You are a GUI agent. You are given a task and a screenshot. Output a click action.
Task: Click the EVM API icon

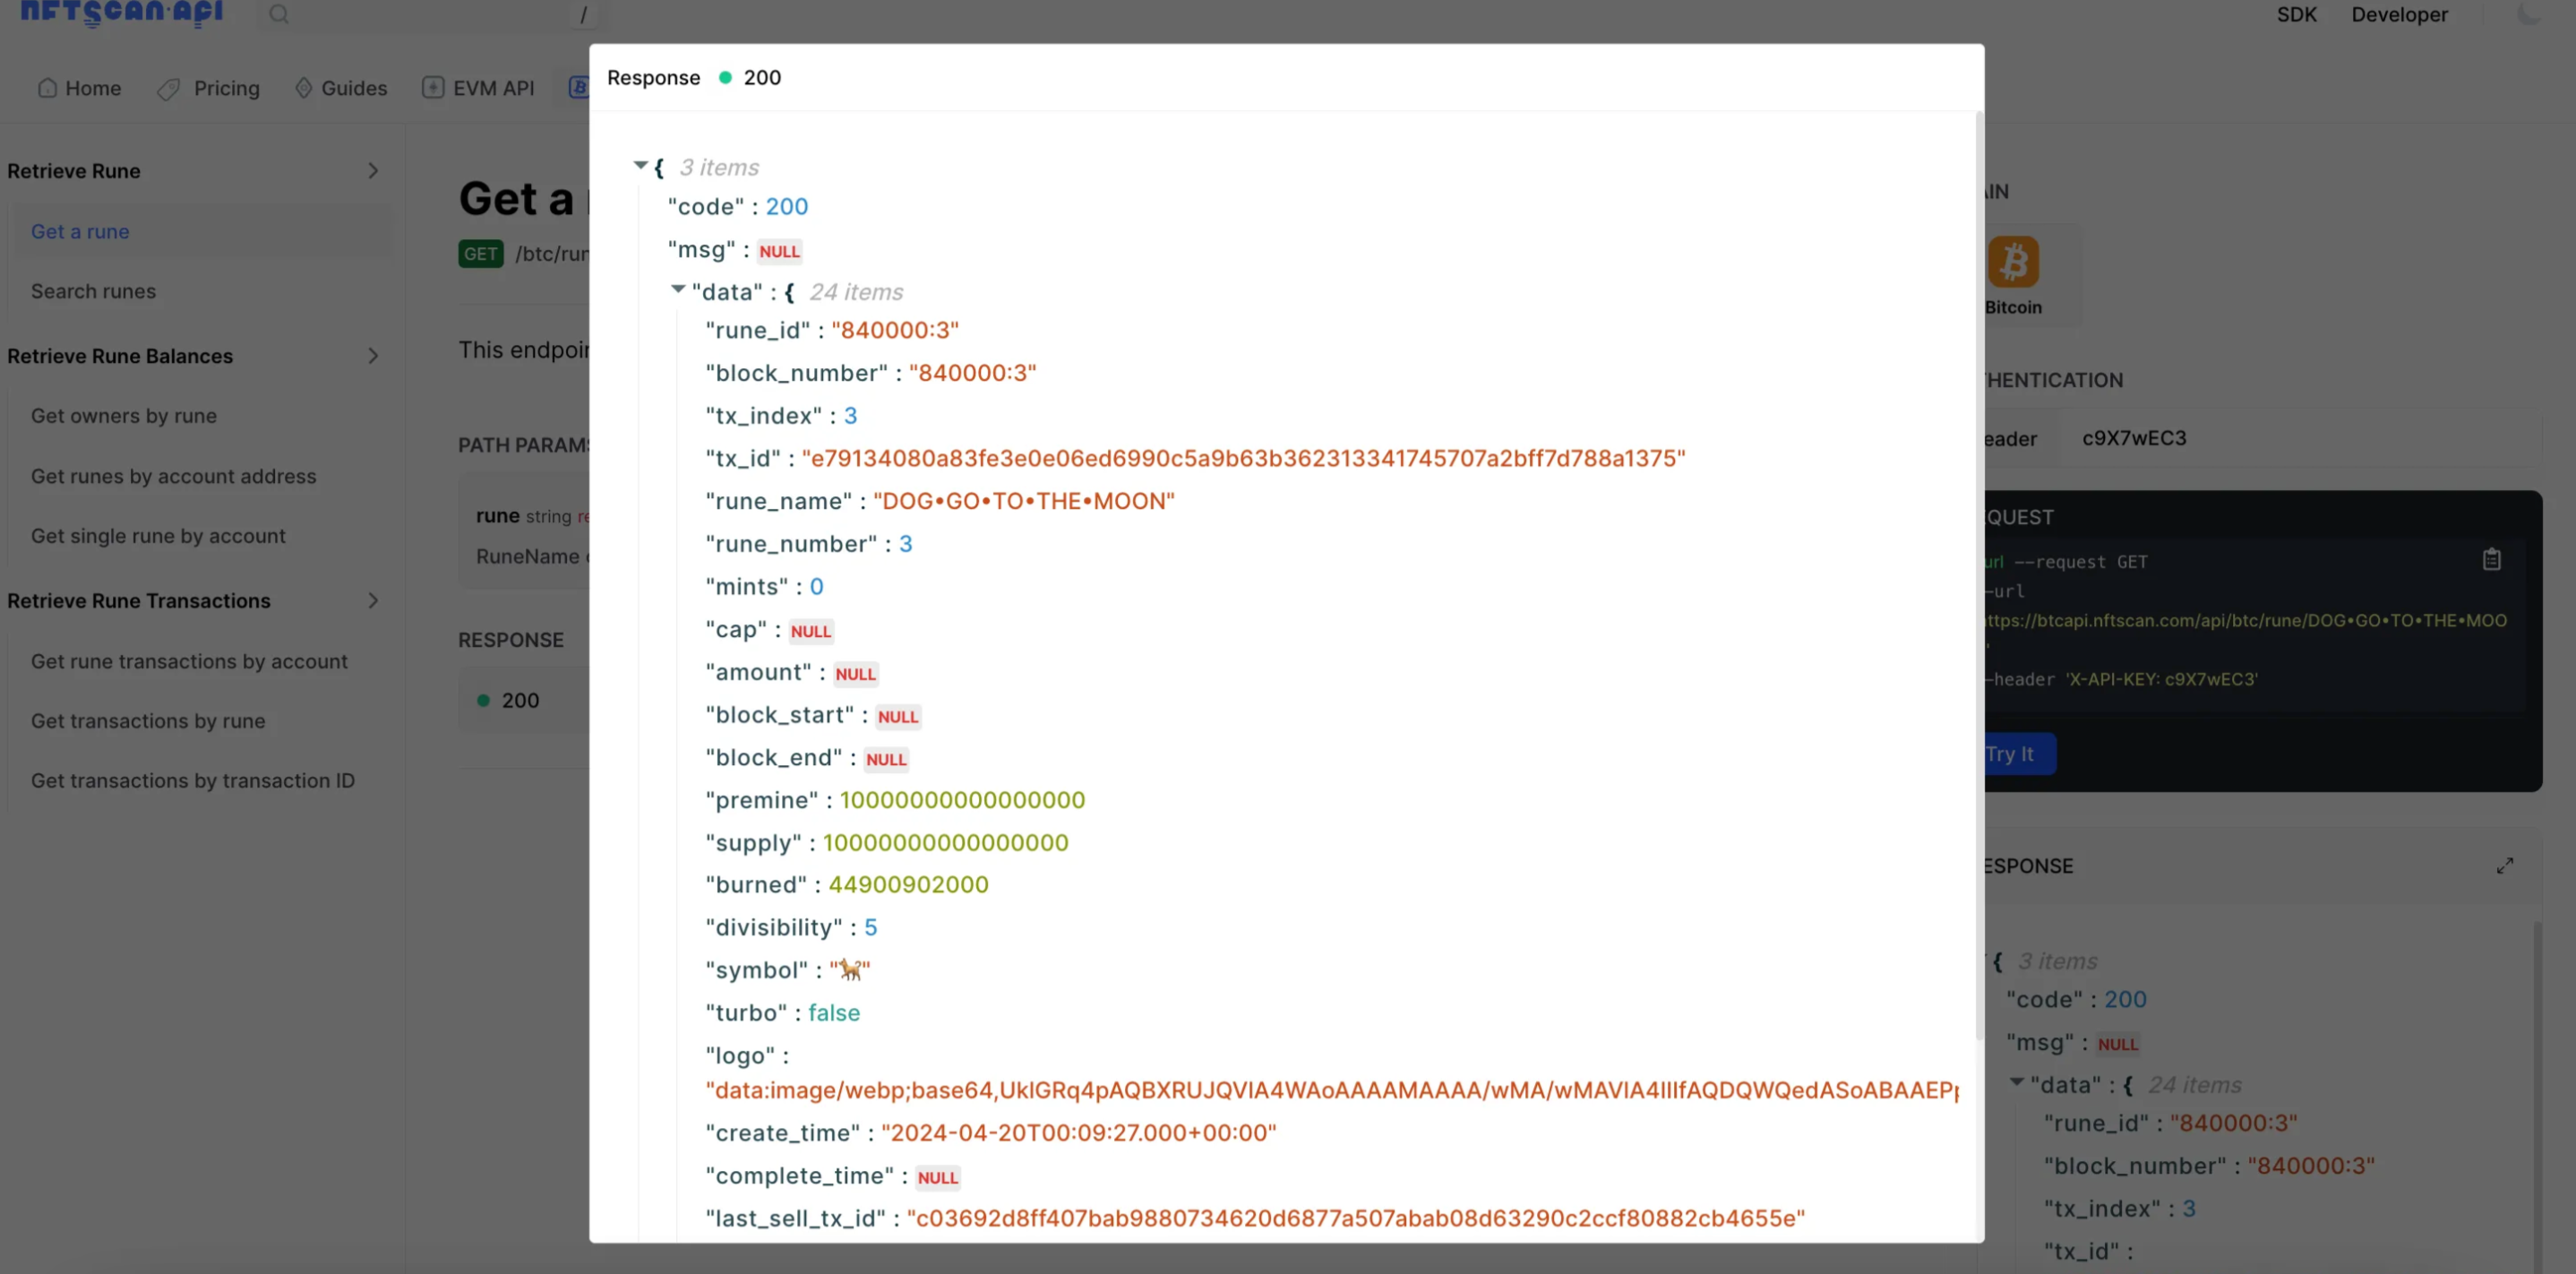click(x=432, y=88)
